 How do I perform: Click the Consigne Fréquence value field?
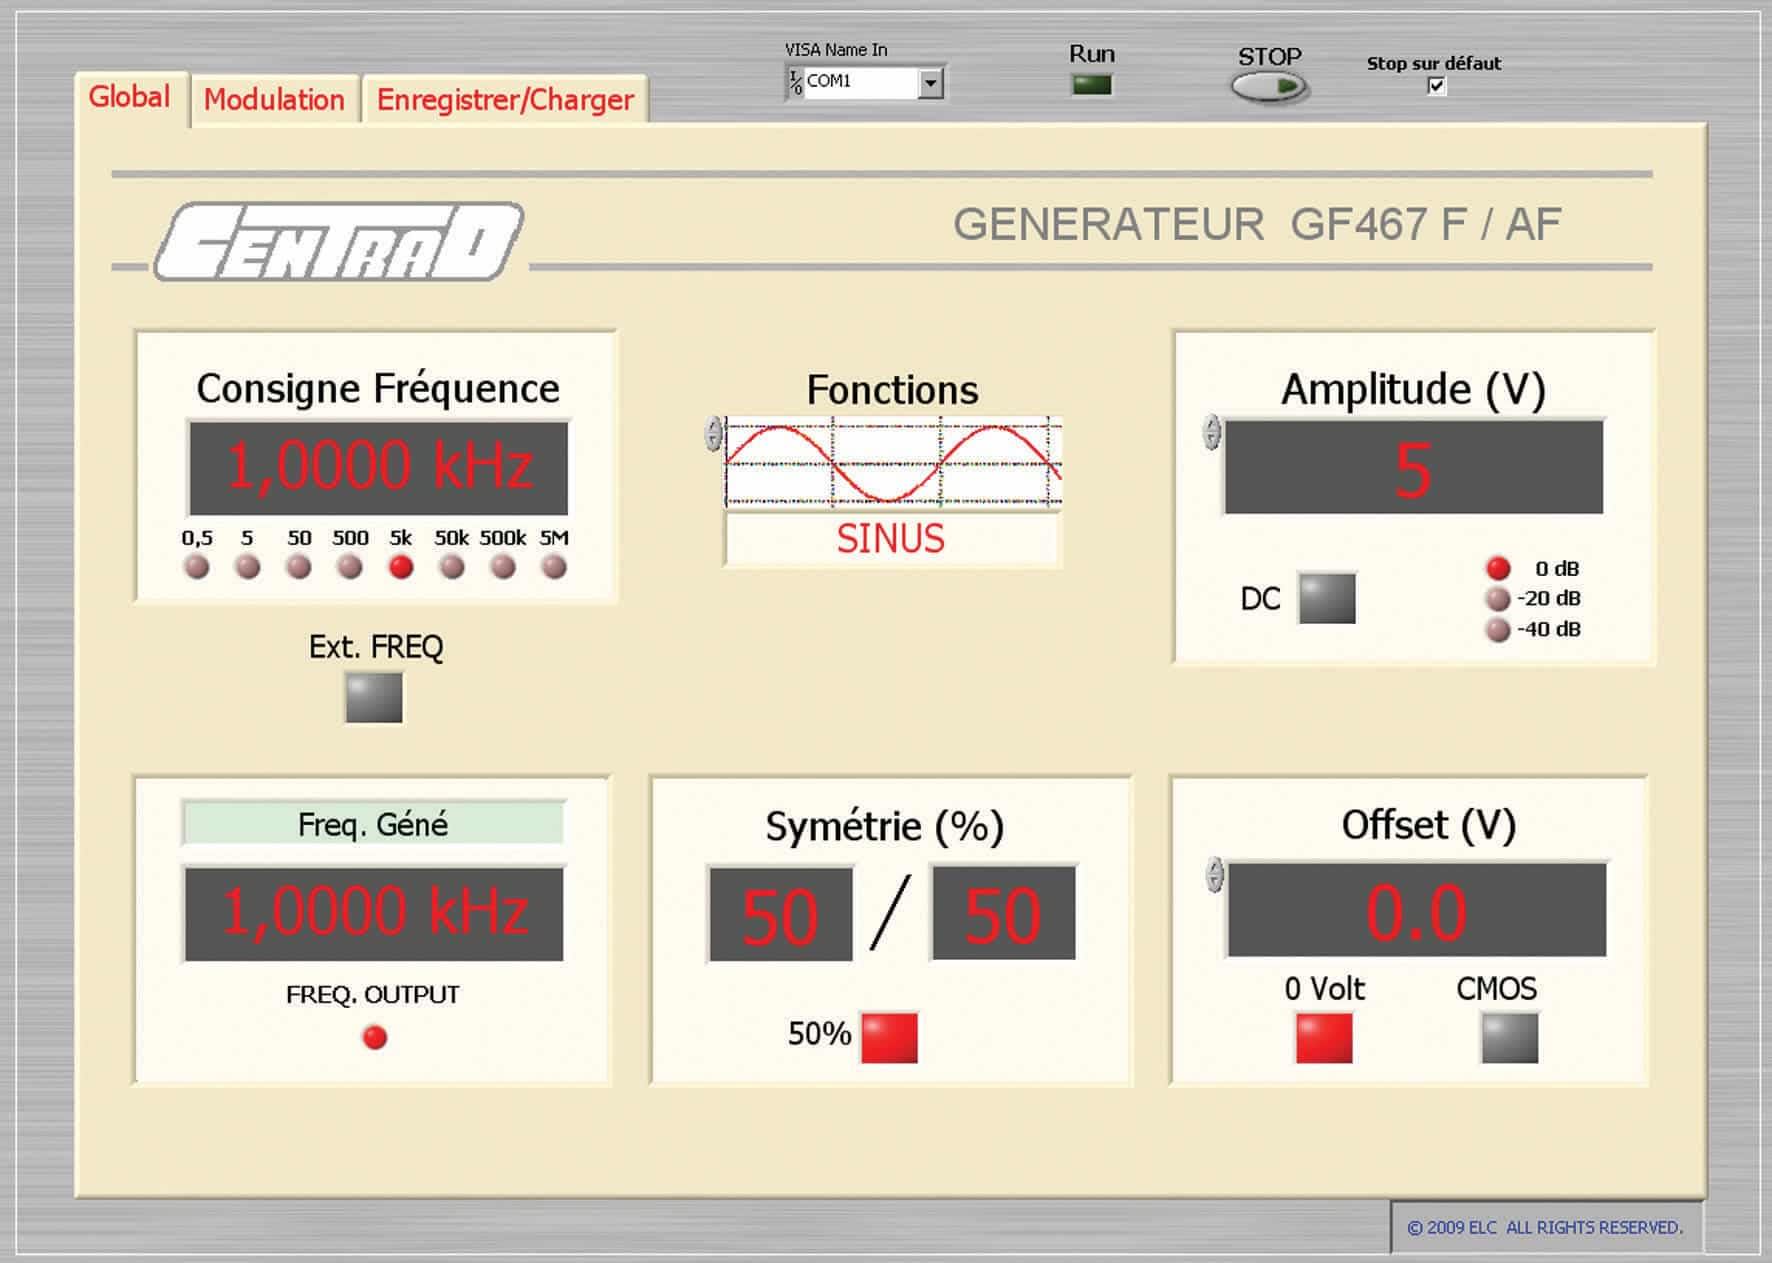point(379,467)
